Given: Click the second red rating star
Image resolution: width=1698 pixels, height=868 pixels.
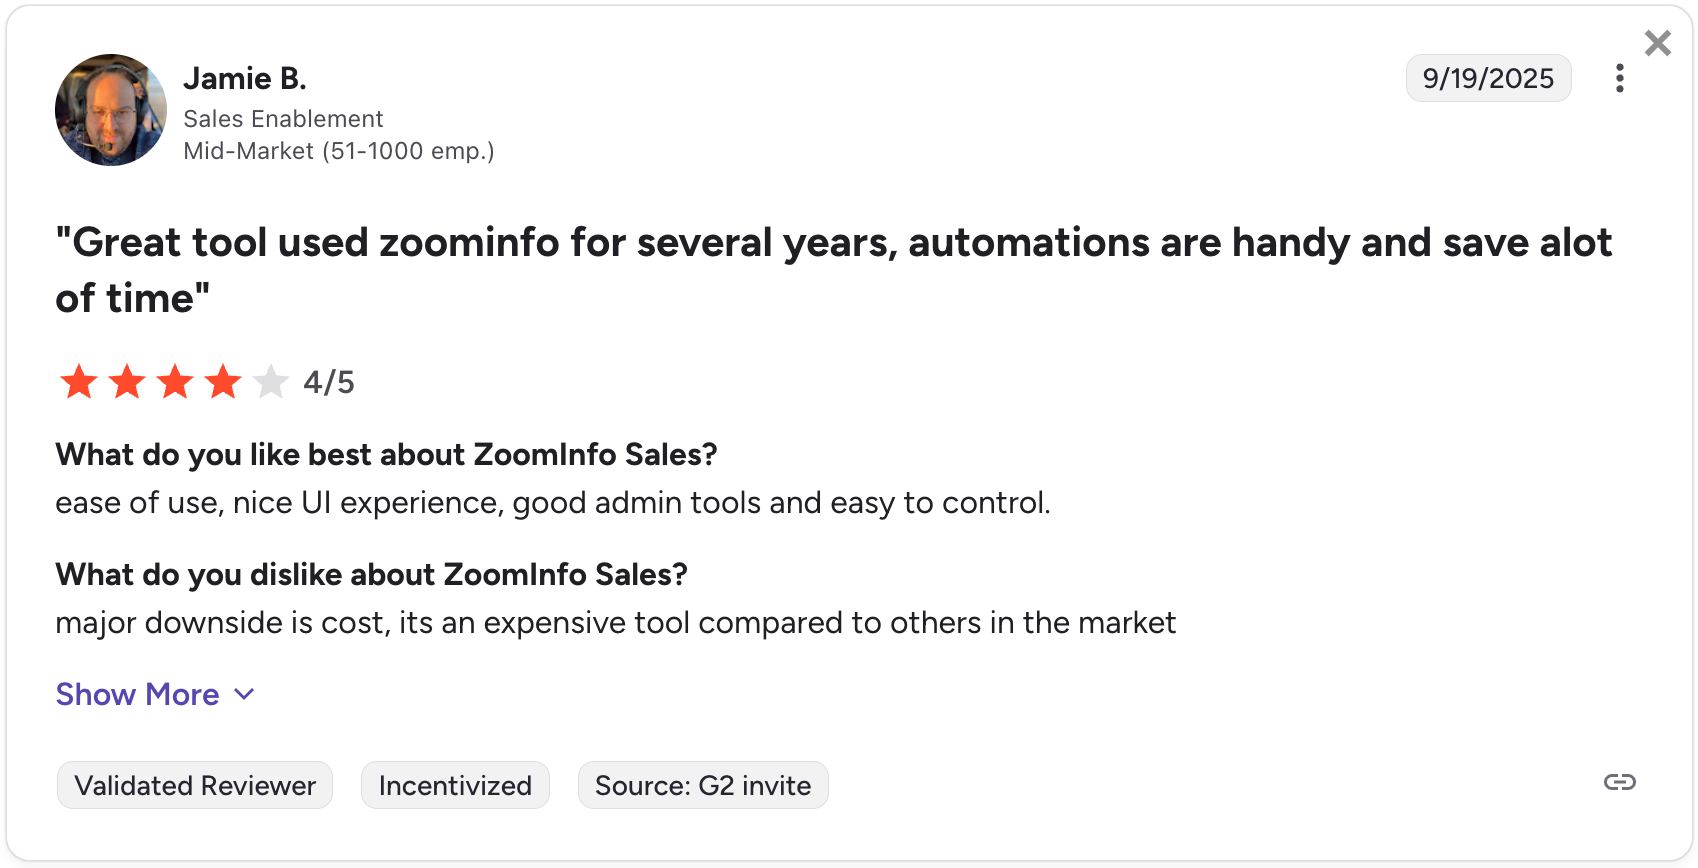Looking at the screenshot, I should 127,382.
